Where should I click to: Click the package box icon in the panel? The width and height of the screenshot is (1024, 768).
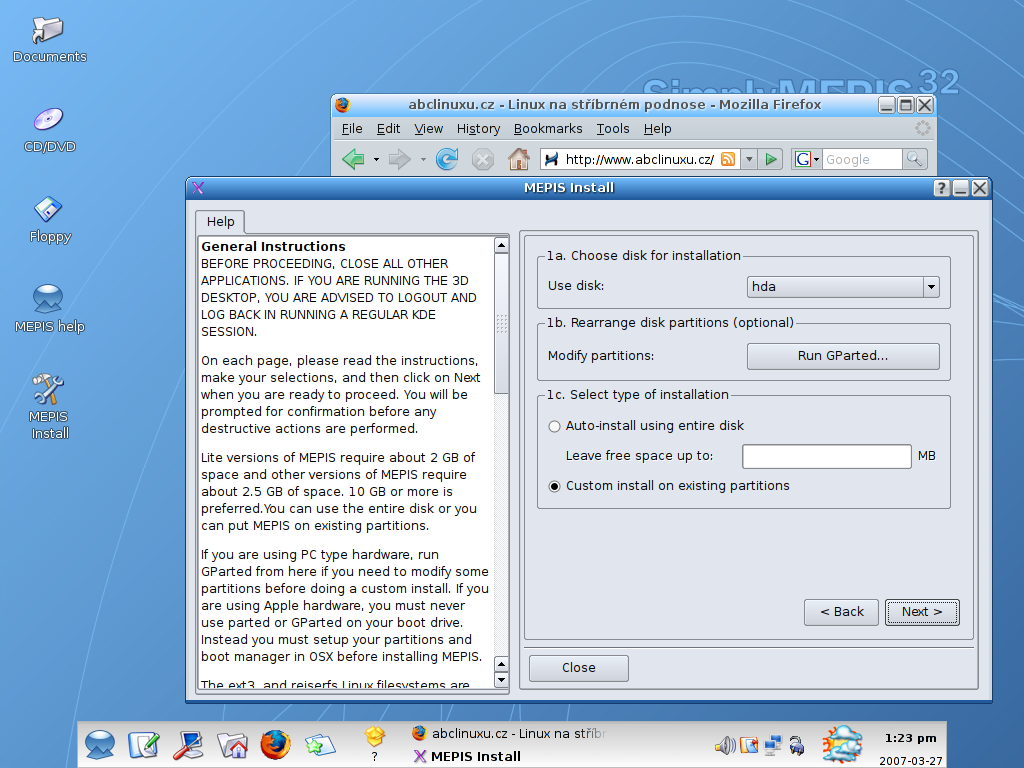click(375, 737)
